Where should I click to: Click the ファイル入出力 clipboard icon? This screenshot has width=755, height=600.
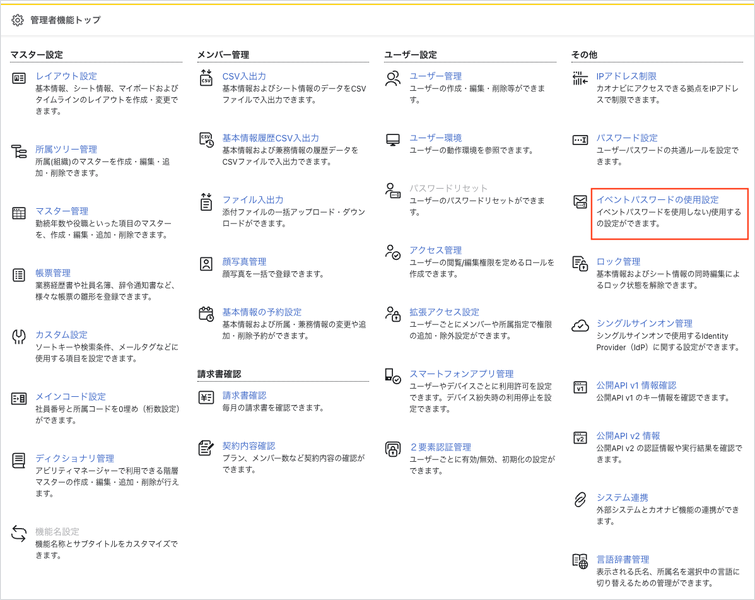pyautogui.click(x=206, y=202)
